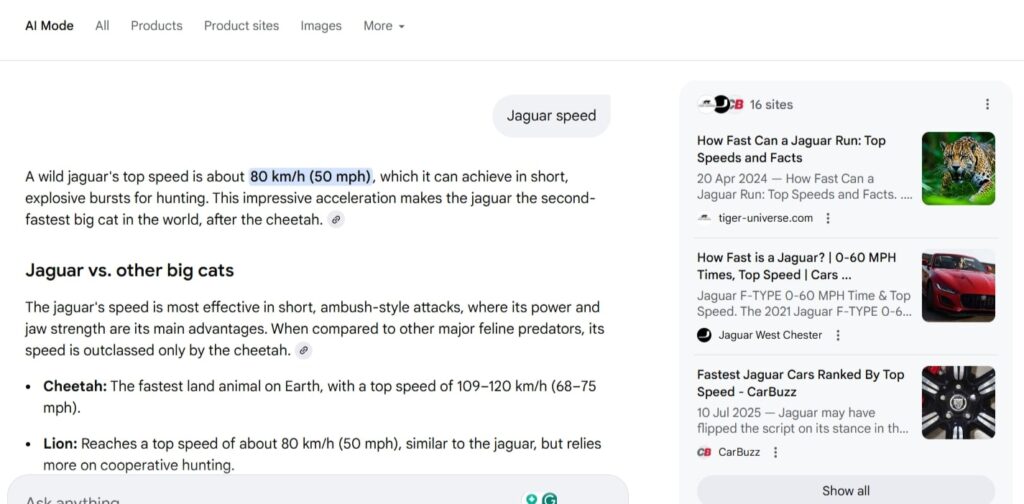Open options menu for Jaguar West Chester result
Image resolution: width=1024 pixels, height=504 pixels.
point(838,335)
